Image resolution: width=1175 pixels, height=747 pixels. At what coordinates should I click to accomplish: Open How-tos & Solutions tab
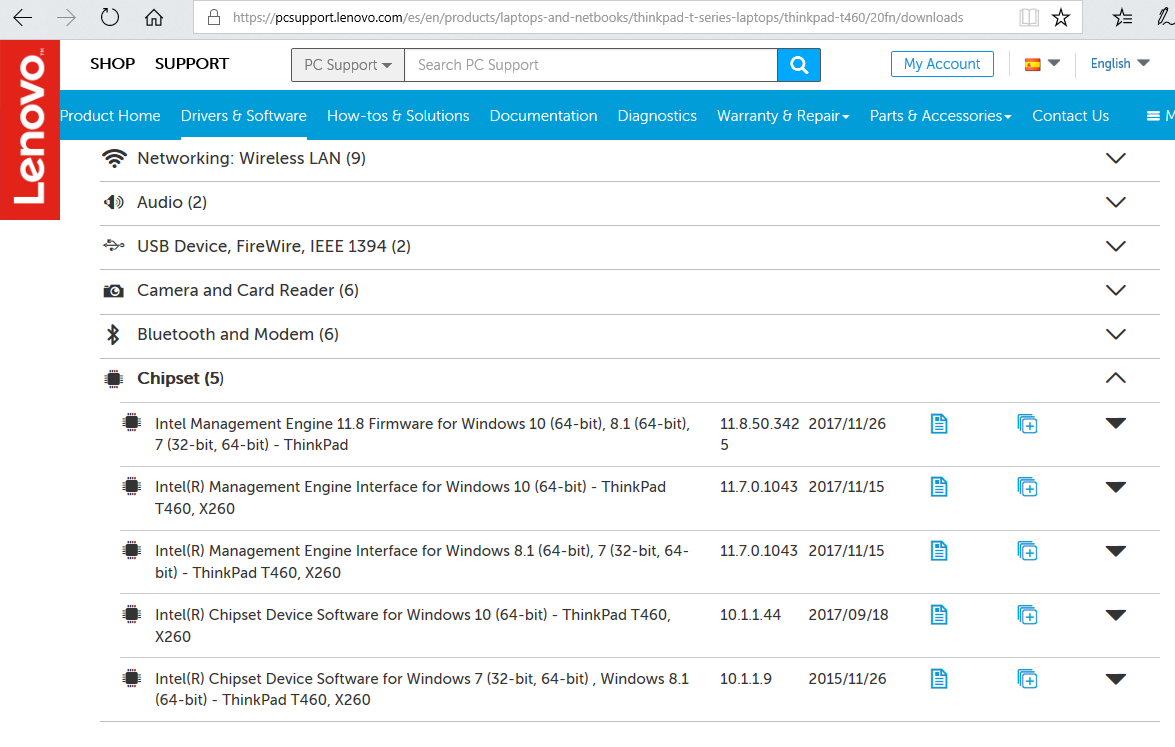pos(398,115)
